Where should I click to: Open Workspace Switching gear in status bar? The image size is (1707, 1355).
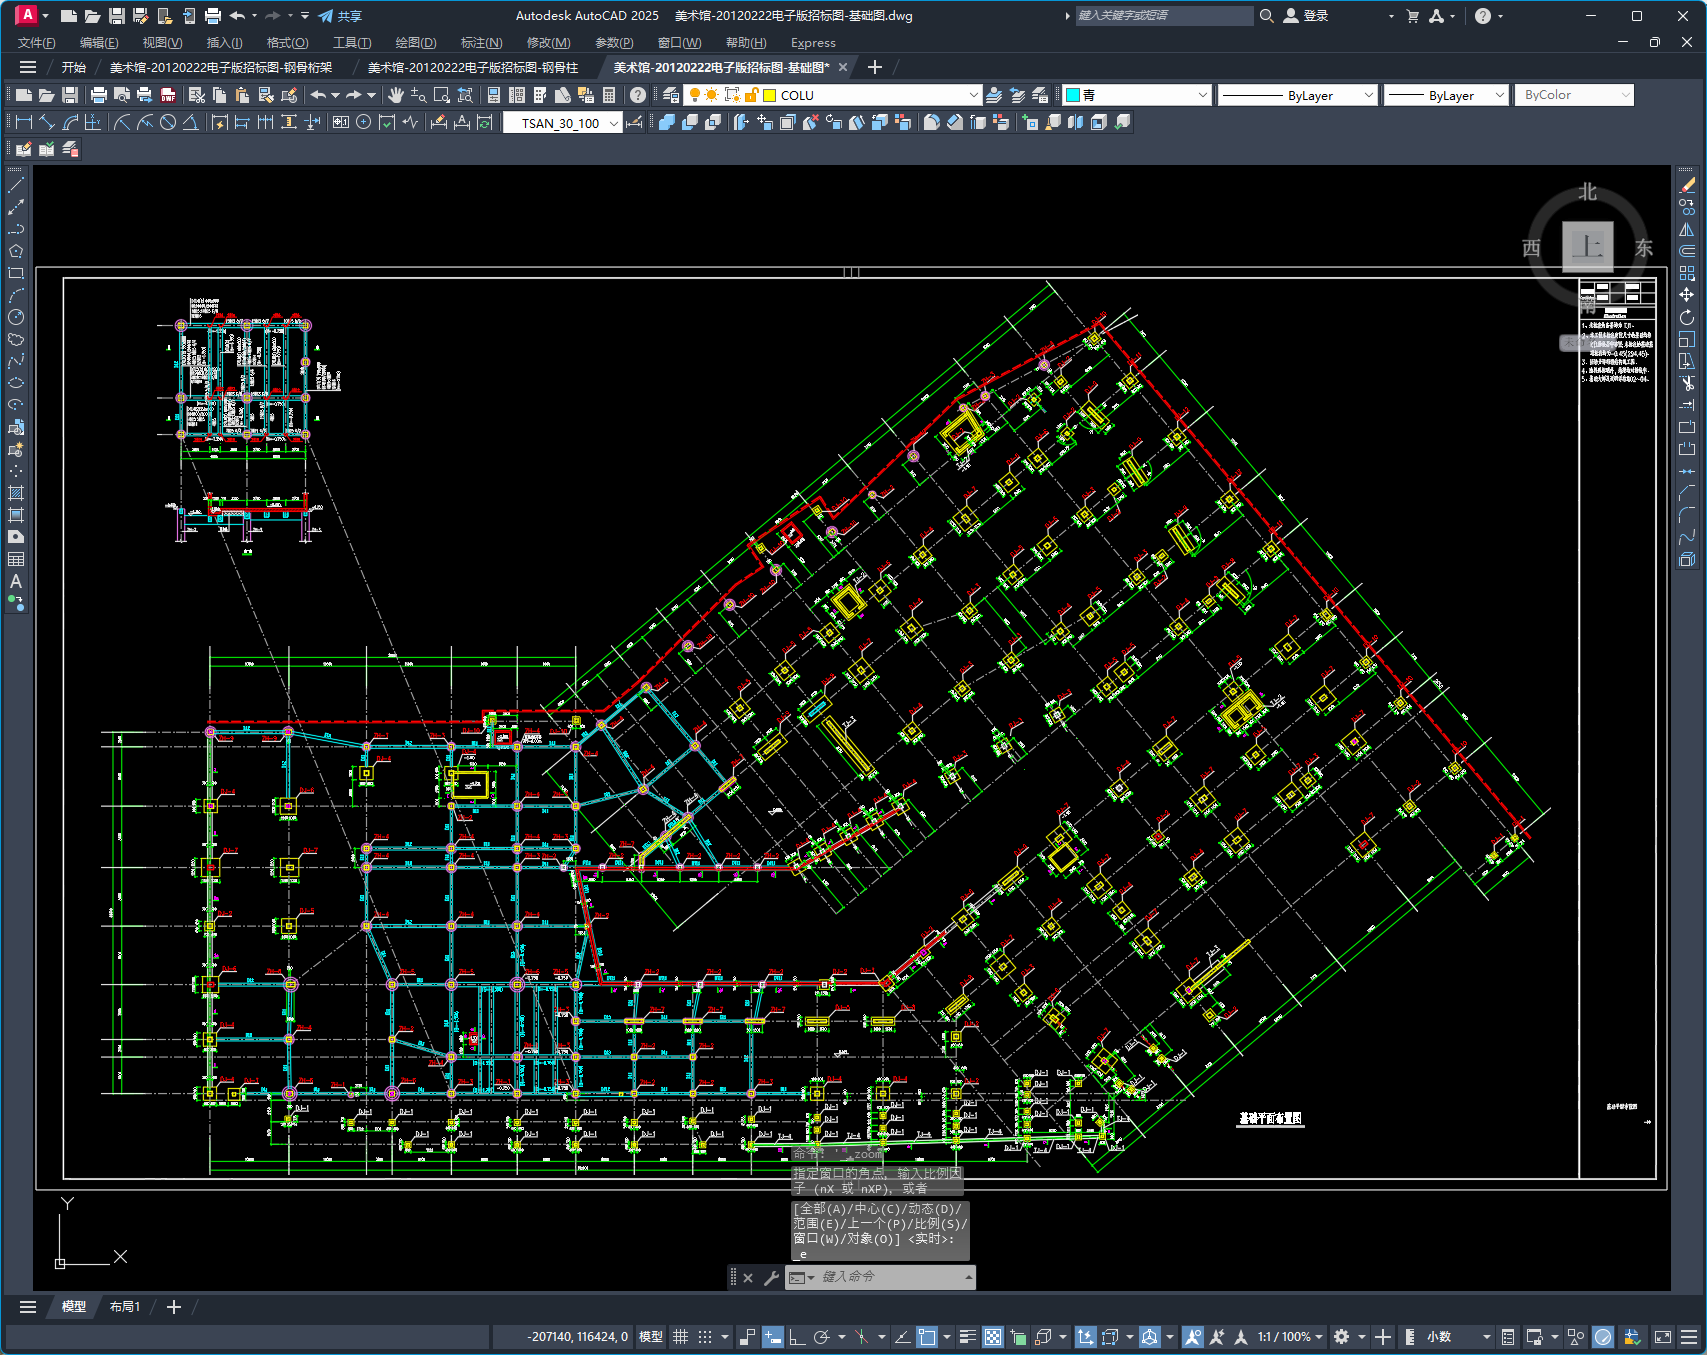[x=1342, y=1337]
